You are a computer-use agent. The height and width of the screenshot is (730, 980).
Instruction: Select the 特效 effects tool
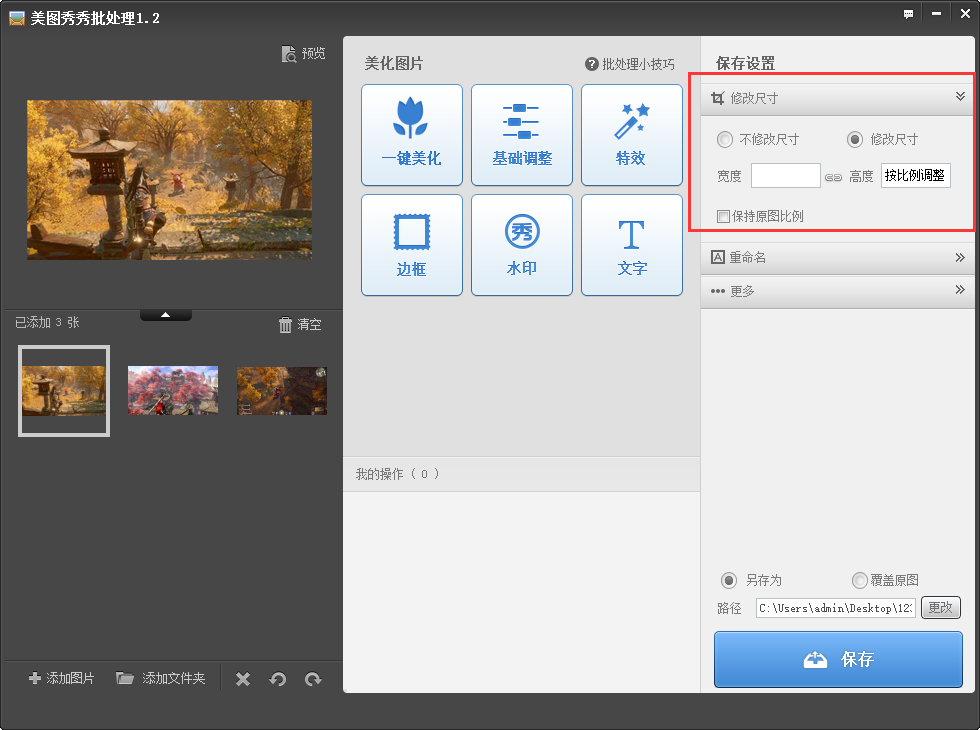click(x=631, y=134)
